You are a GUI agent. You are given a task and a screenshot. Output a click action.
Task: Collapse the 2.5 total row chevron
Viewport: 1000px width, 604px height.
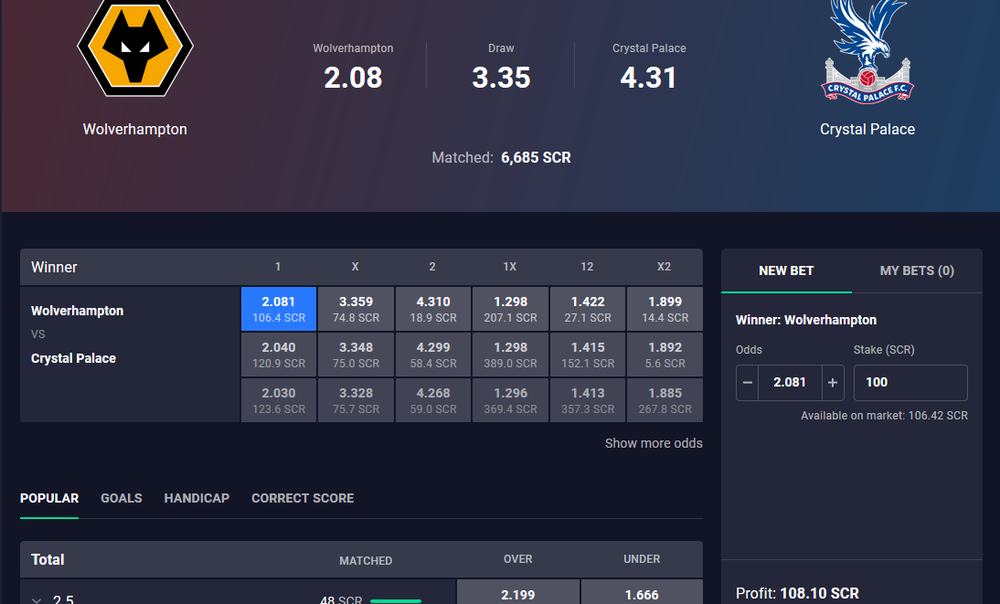37,600
